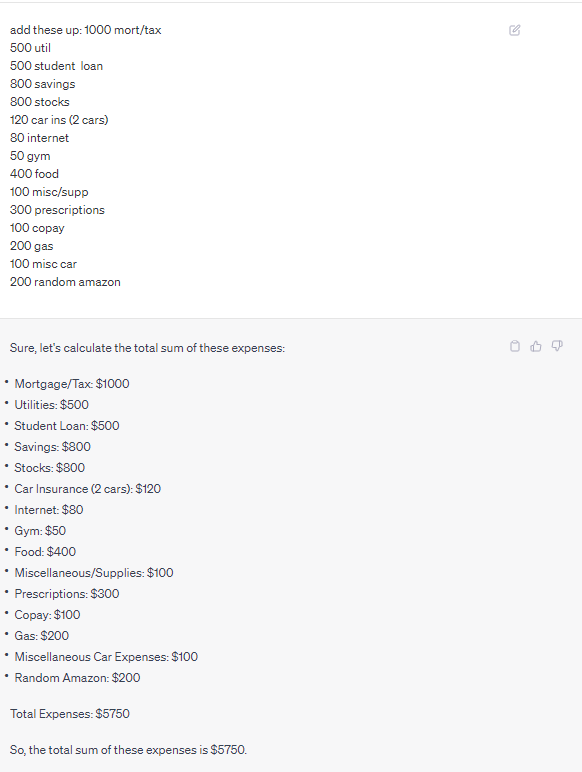Click the 'Miscellaneous Car Expenses: $100' bullet
Screen dimensions: 582x772
click(x=106, y=657)
